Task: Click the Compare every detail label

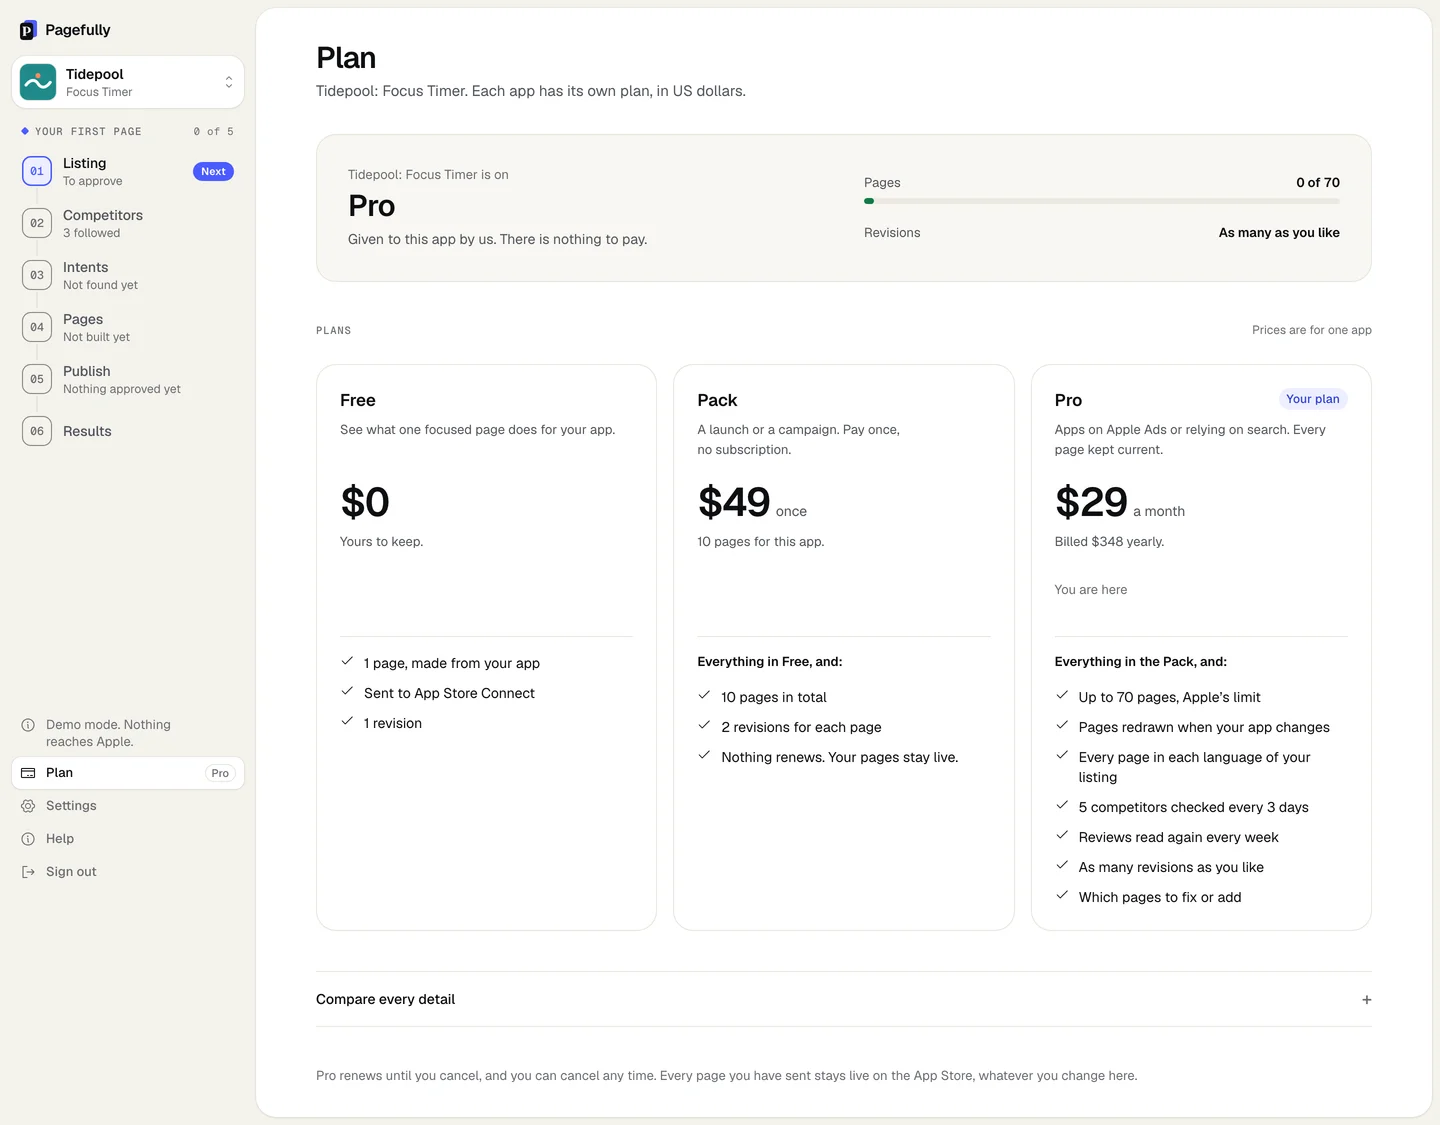Action: tap(385, 999)
